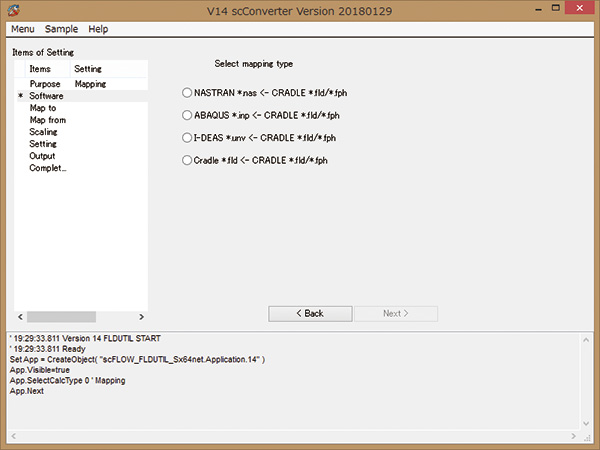Open the Sample menu

point(61,29)
